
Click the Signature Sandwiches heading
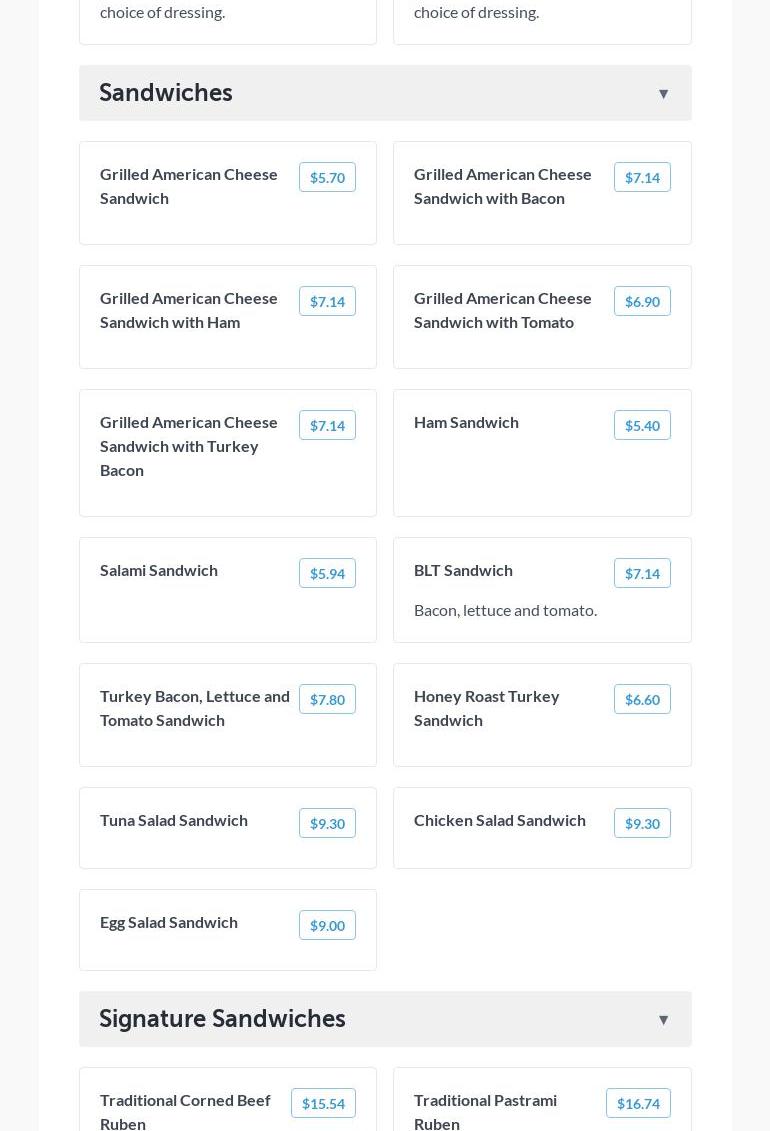(222, 1019)
